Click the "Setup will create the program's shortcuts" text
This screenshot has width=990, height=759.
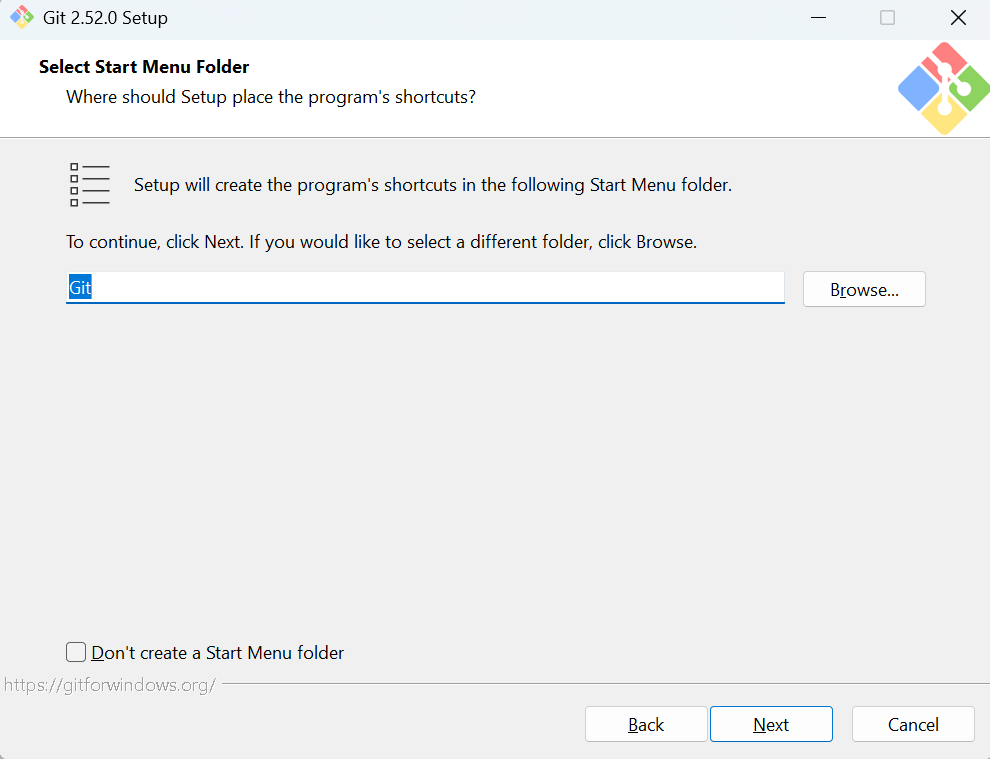(x=432, y=185)
